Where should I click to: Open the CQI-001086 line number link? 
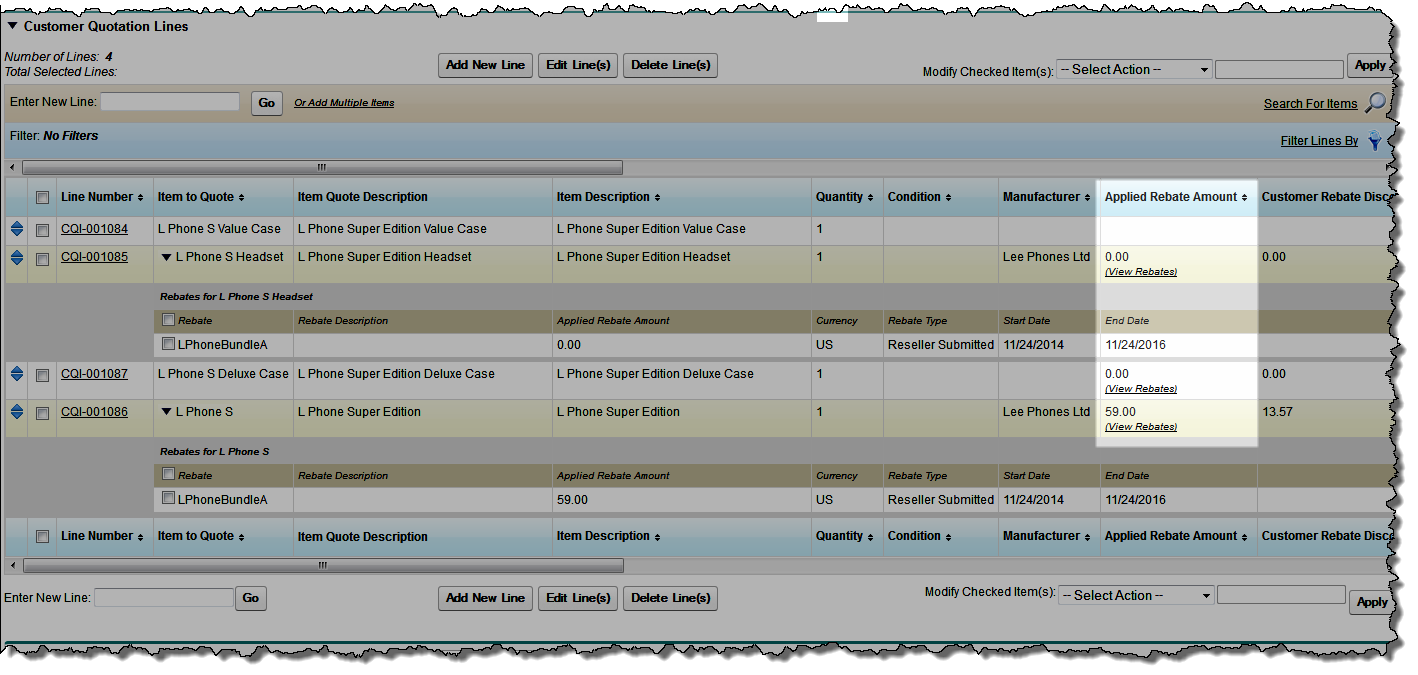click(x=94, y=412)
